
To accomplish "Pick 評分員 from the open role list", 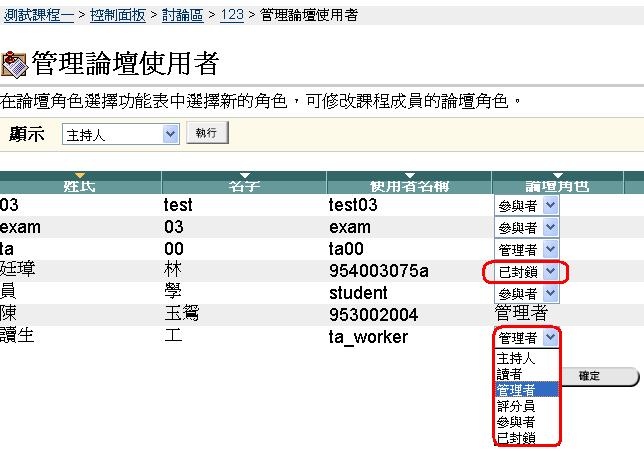I will tap(517, 406).
